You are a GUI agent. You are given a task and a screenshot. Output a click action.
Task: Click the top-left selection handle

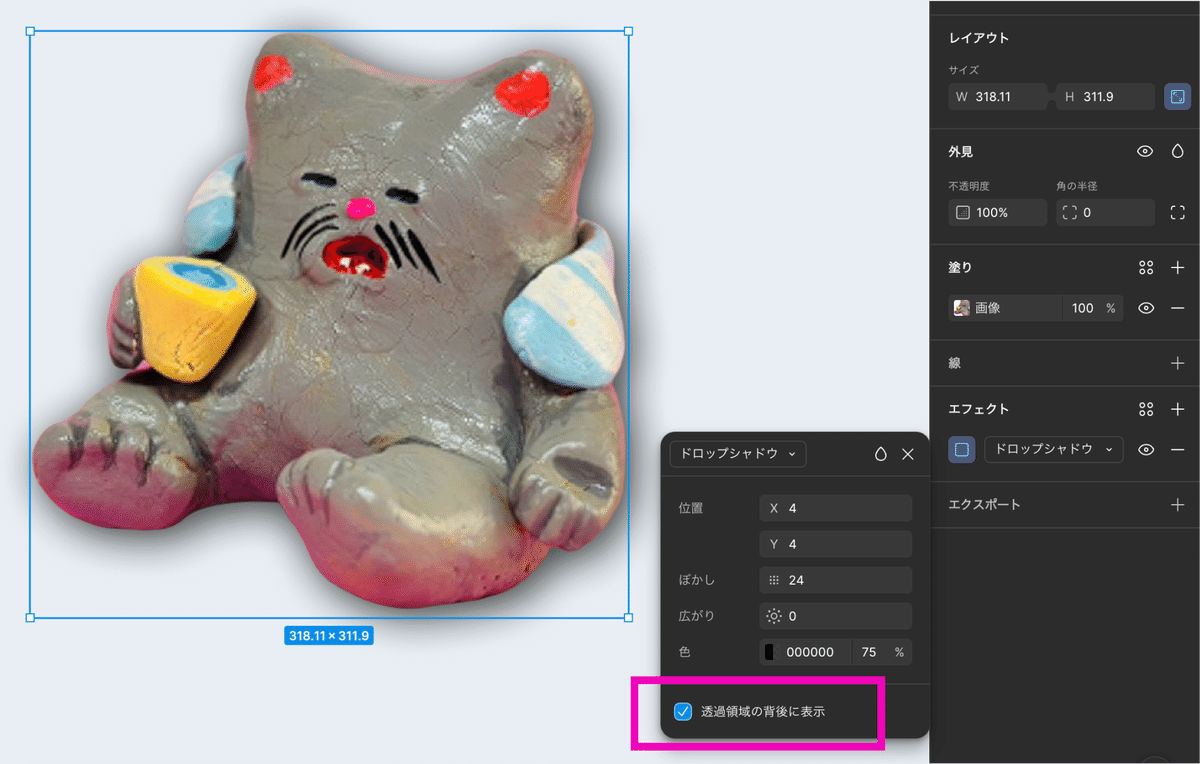pyautogui.click(x=30, y=32)
